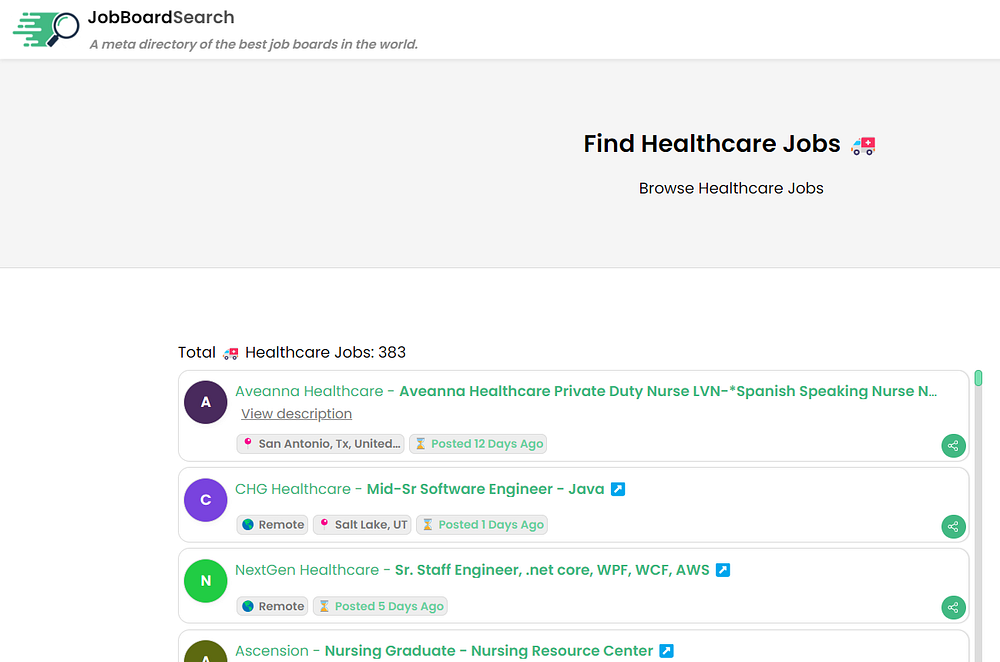Open Sr. Staff Engineer .net core job

[x=552, y=570]
